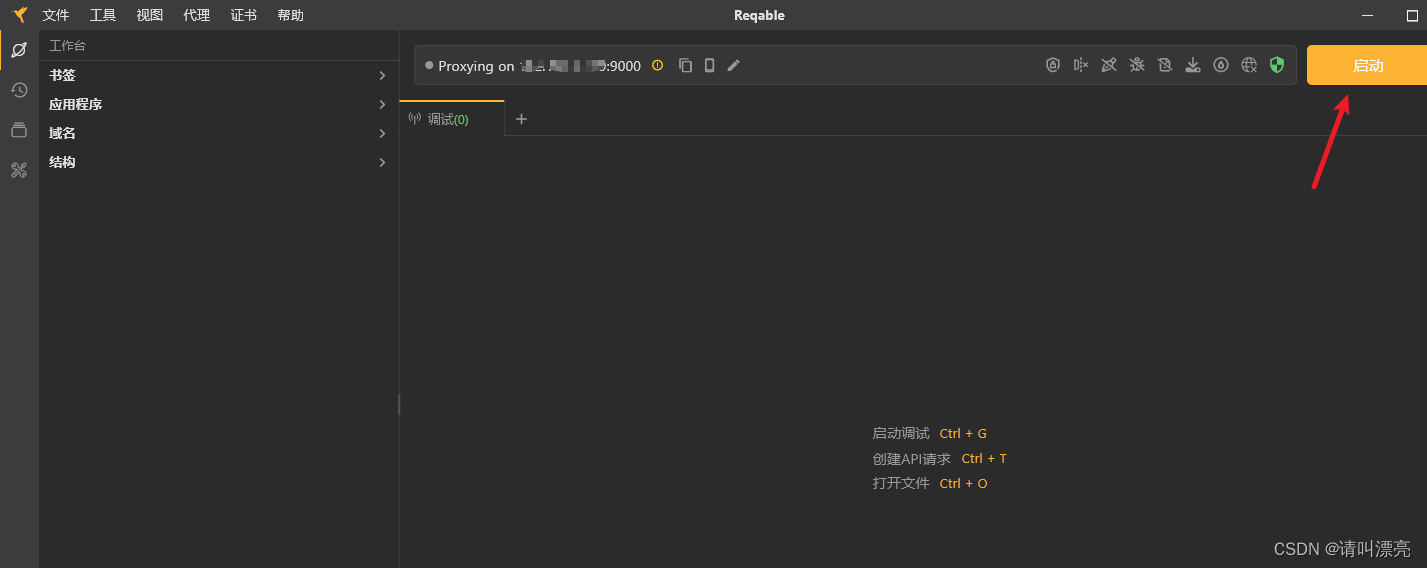Minimize the Reqable window
This screenshot has width=1427, height=568.
click(1368, 15)
